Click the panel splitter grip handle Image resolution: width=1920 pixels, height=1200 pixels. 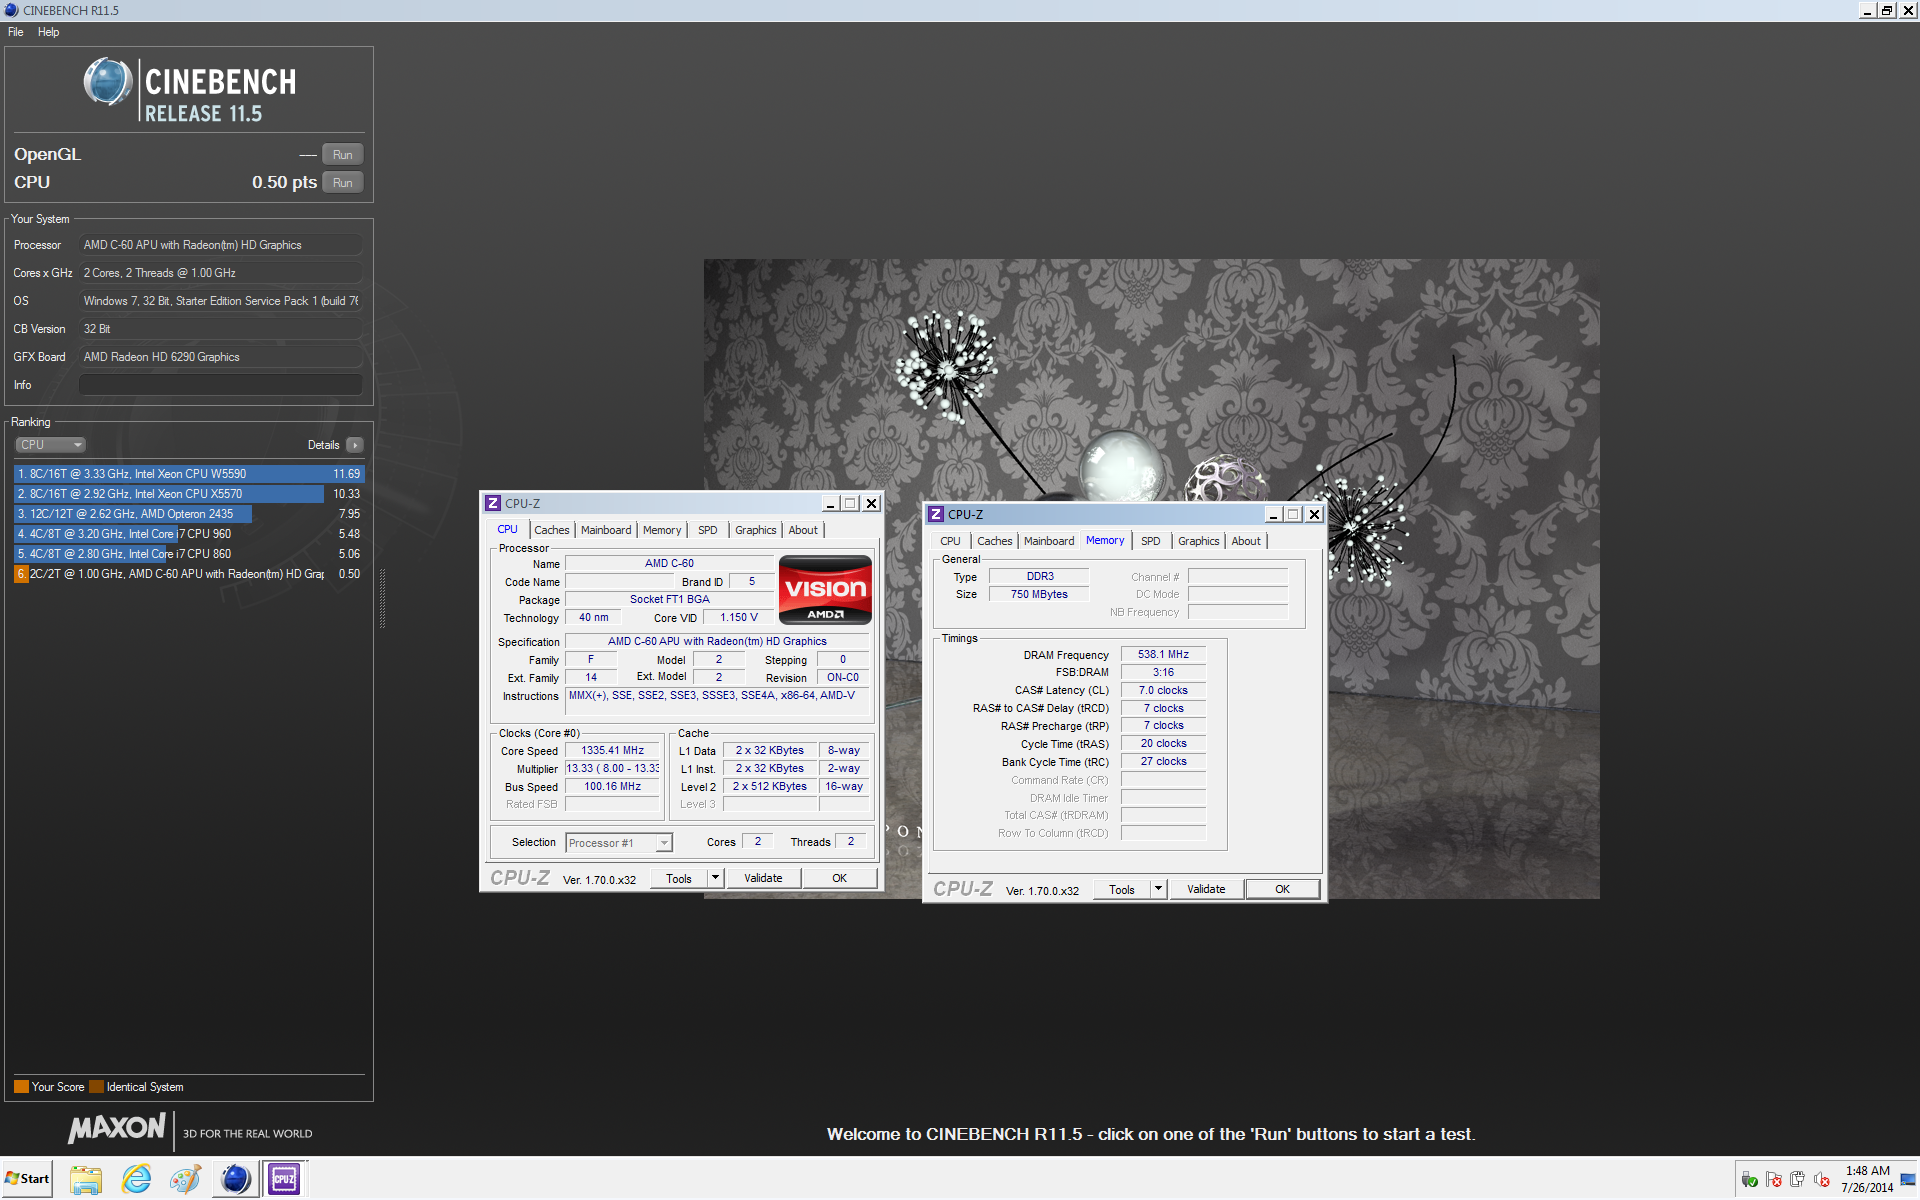pyautogui.click(x=382, y=598)
